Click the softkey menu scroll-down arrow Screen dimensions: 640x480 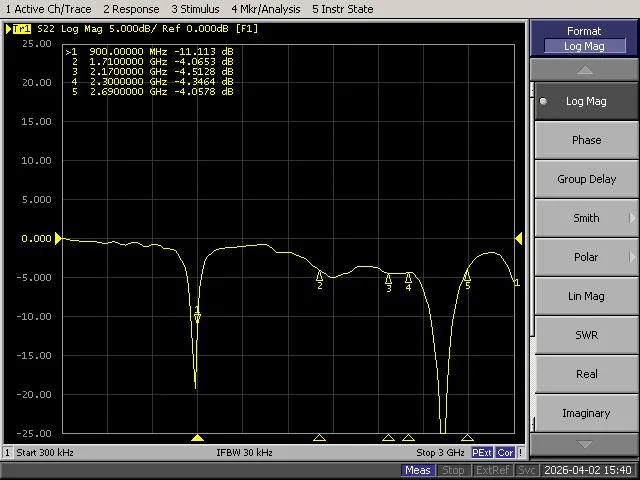tap(584, 444)
